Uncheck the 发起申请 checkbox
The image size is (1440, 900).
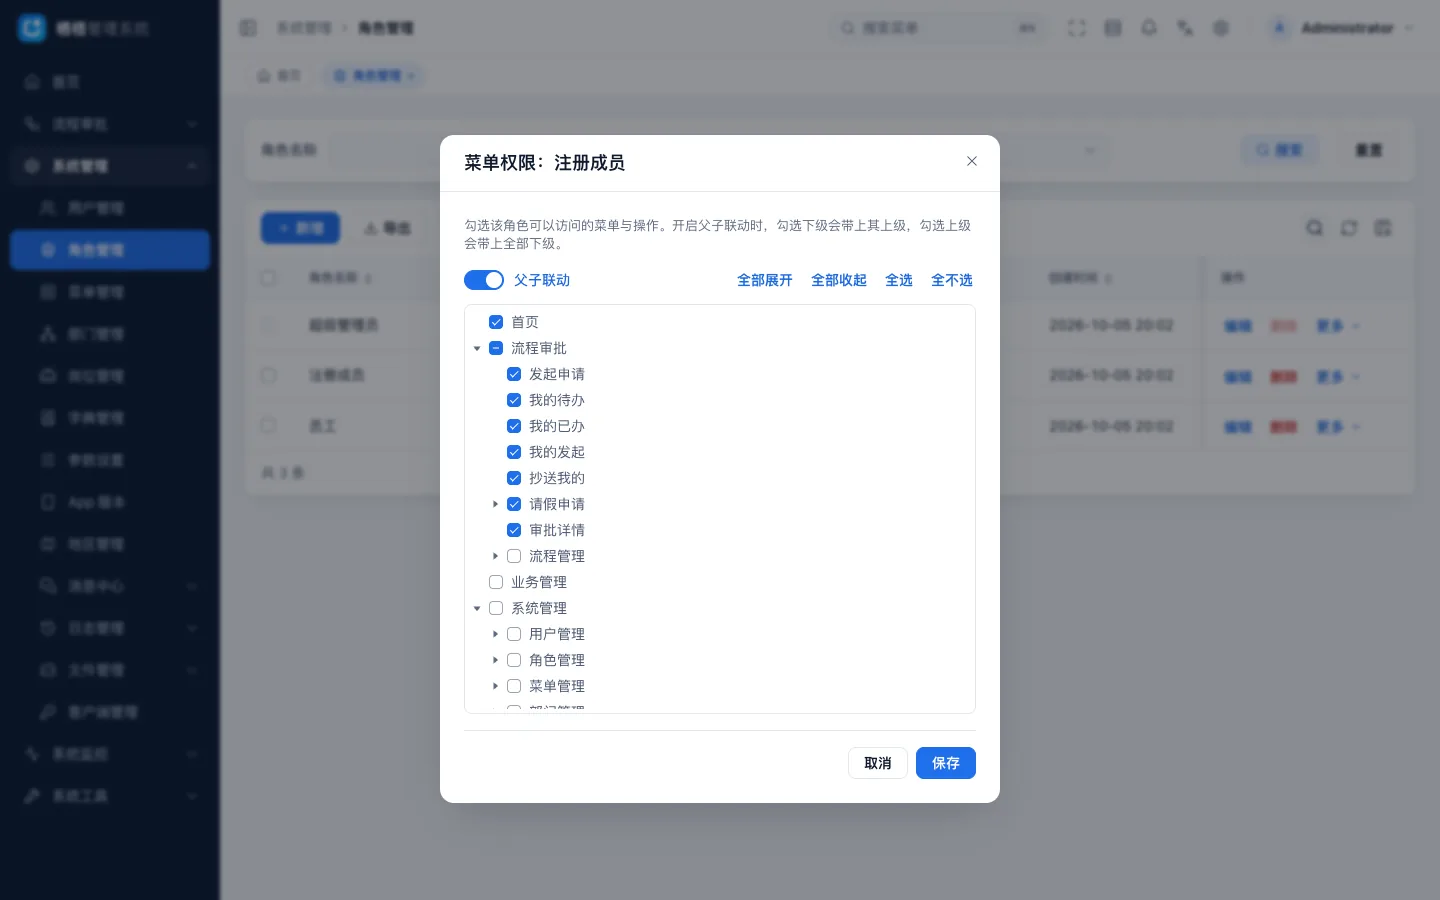tap(514, 374)
